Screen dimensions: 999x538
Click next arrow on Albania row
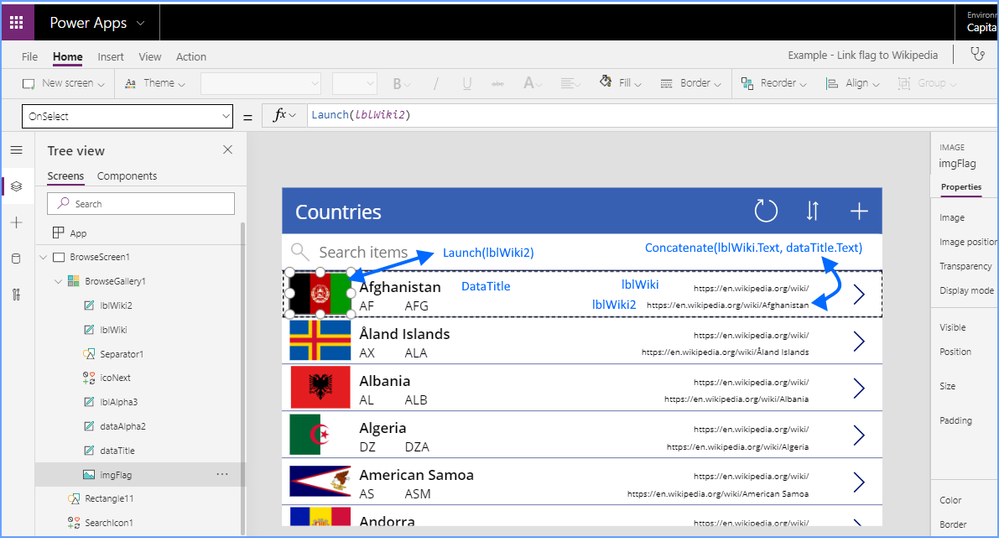[859, 388]
